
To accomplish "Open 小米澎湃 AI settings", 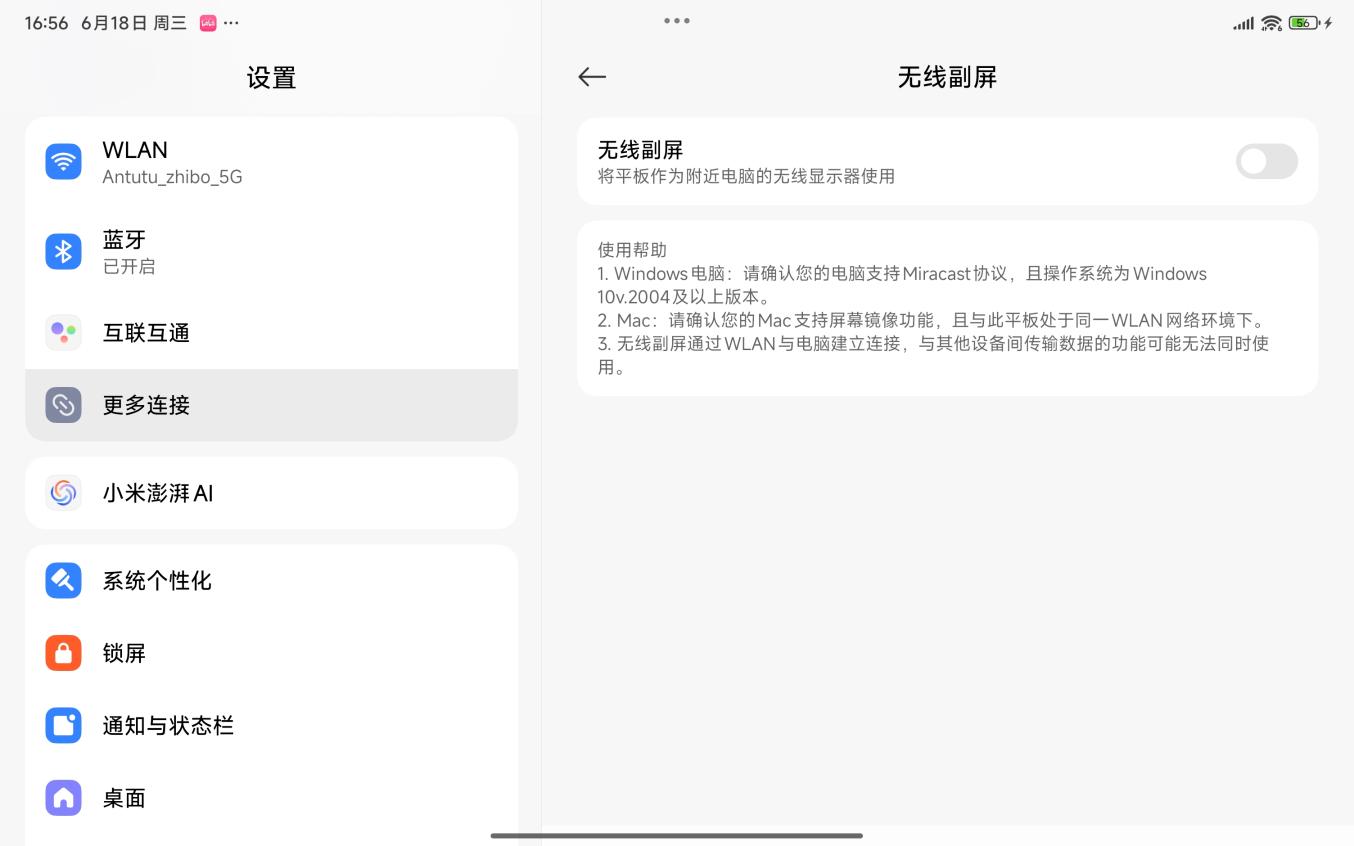I will [x=271, y=493].
